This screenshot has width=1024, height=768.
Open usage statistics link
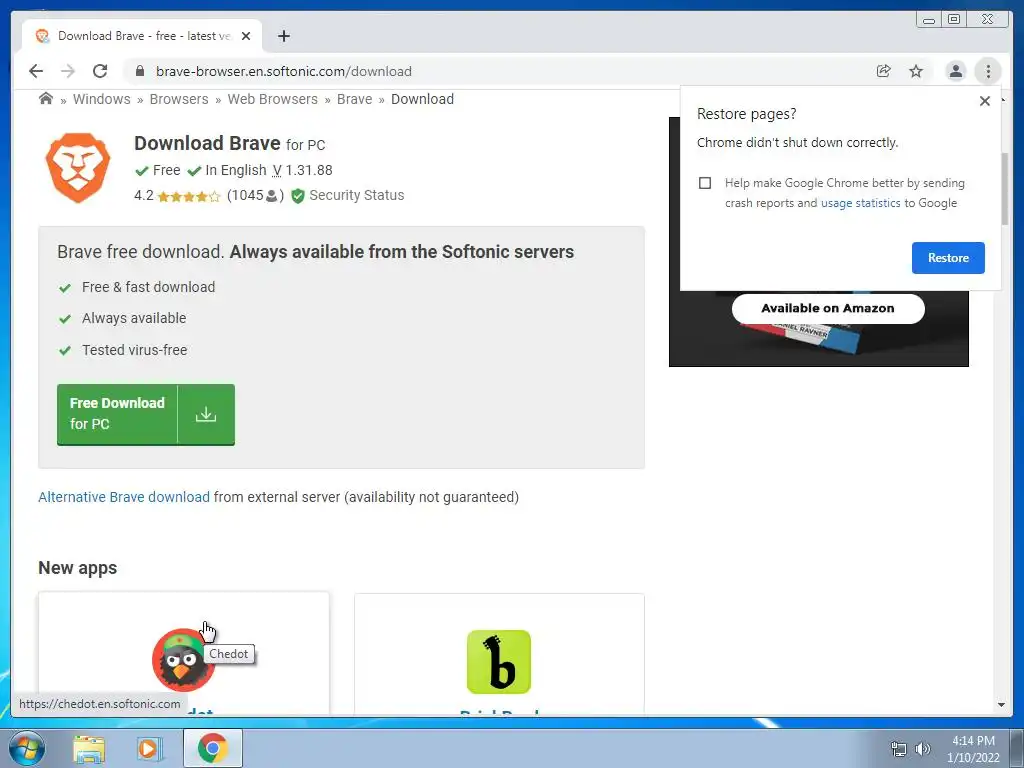860,203
